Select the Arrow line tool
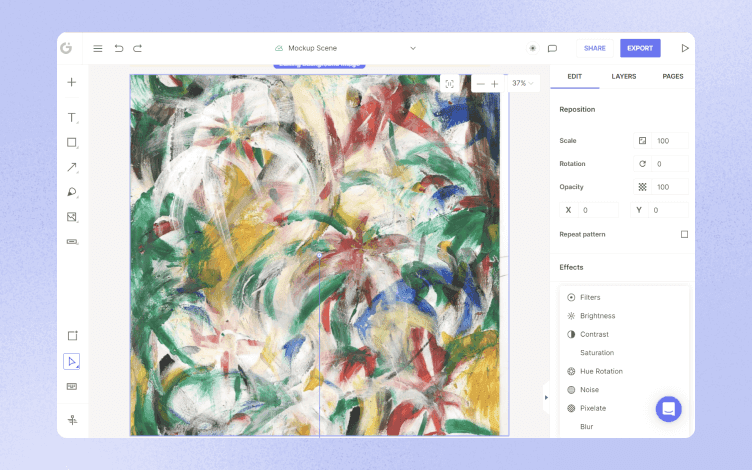Screen dimensions: 752x470 point(71,167)
